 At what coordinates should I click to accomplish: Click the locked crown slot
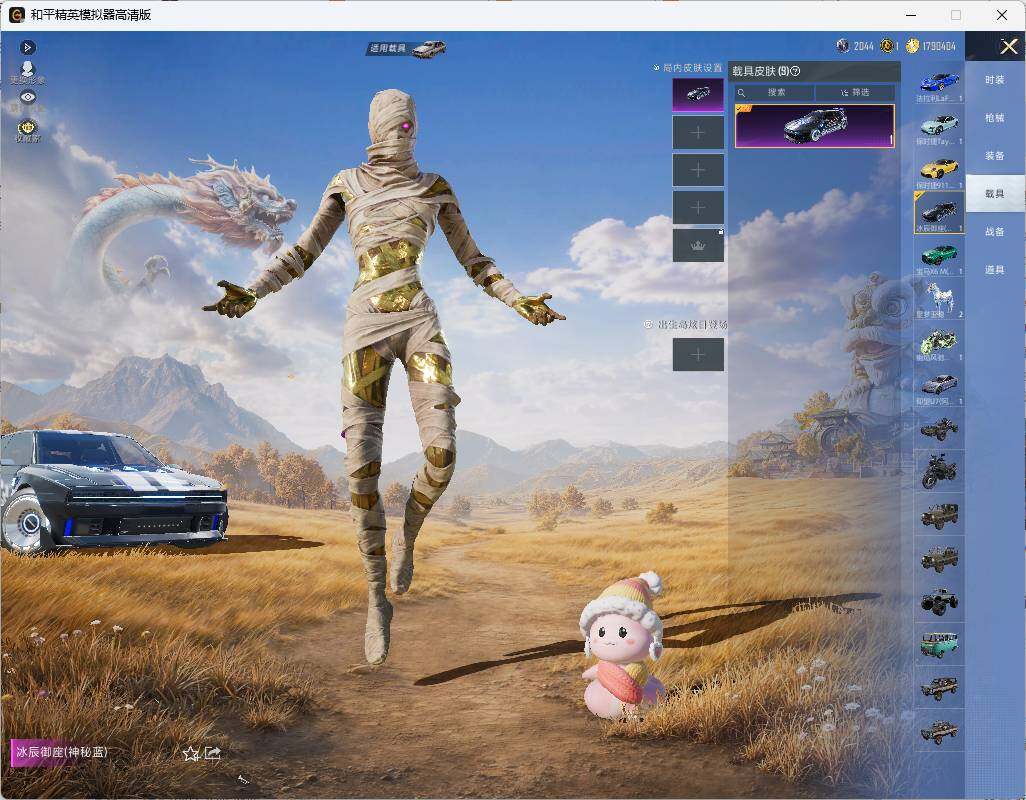698,246
